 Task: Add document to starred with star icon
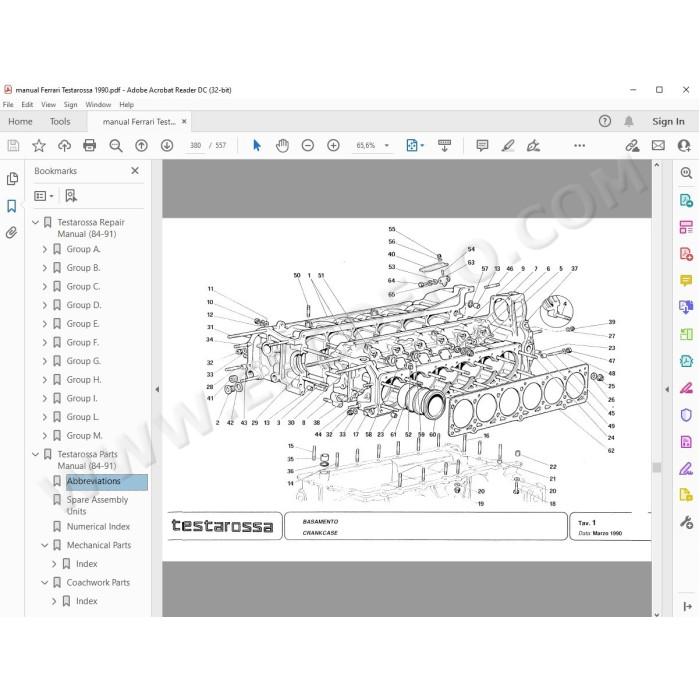(x=39, y=146)
